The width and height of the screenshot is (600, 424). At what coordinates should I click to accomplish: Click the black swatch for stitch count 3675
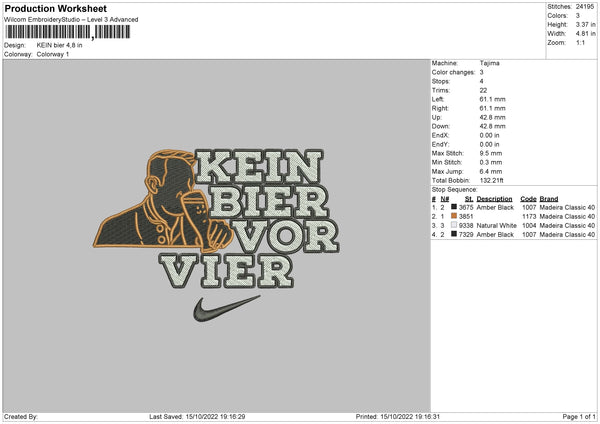click(454, 207)
